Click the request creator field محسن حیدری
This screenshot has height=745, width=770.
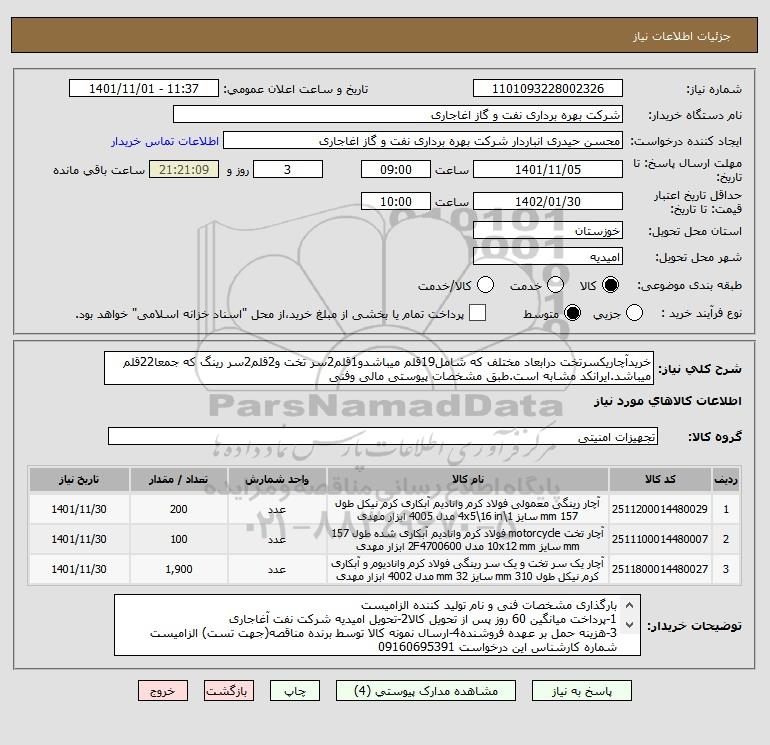pos(423,141)
